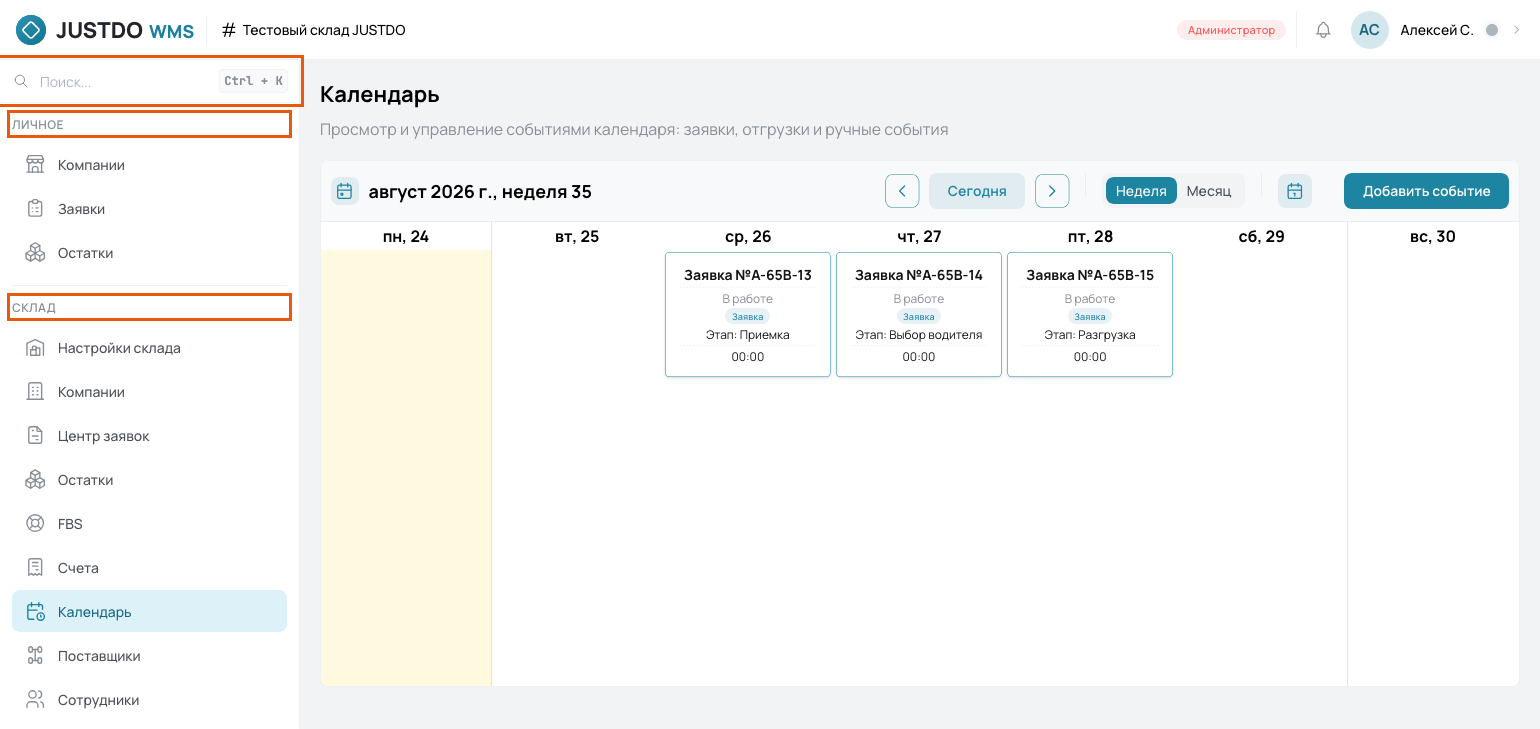Open Остатки under the Склад section
The height and width of the screenshot is (729, 1540).
(149, 480)
